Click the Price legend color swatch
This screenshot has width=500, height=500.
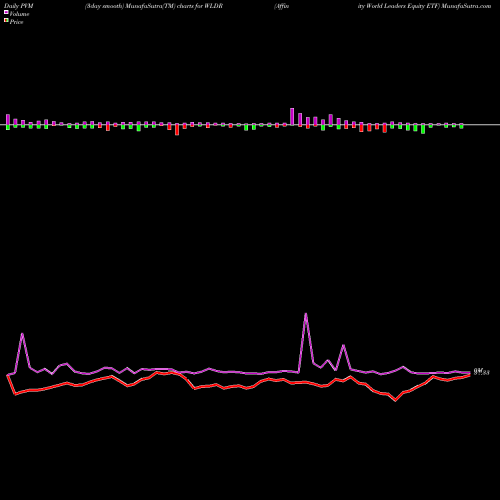[6, 21]
